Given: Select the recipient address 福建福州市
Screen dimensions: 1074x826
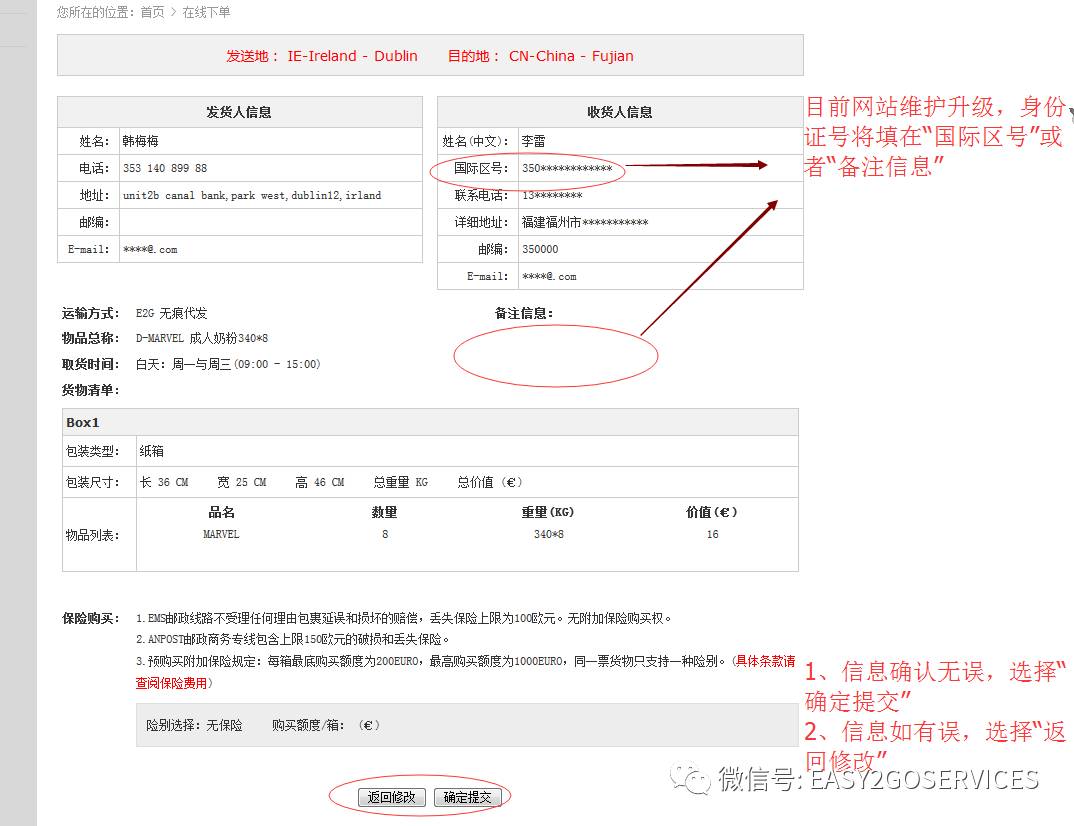Looking at the screenshot, I should tap(584, 222).
